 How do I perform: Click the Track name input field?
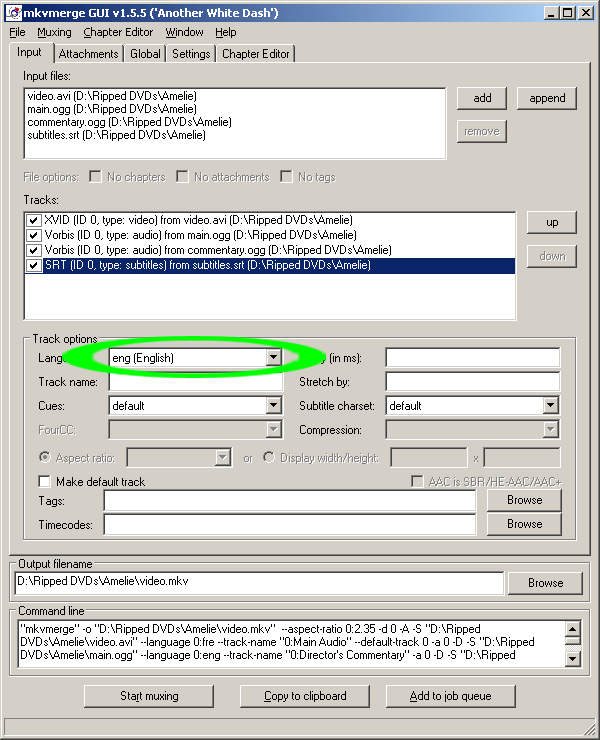195,381
